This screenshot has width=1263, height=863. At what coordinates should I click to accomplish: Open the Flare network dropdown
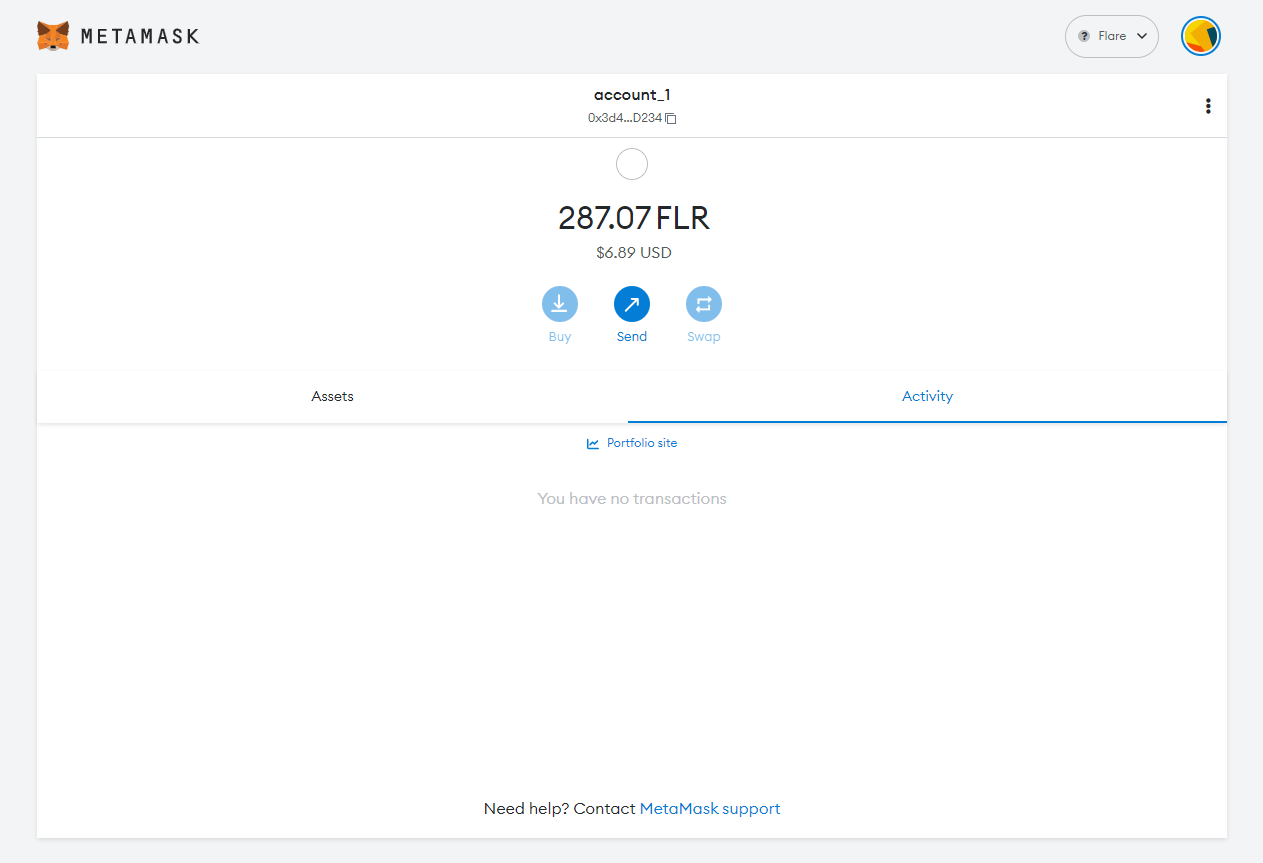(1111, 36)
